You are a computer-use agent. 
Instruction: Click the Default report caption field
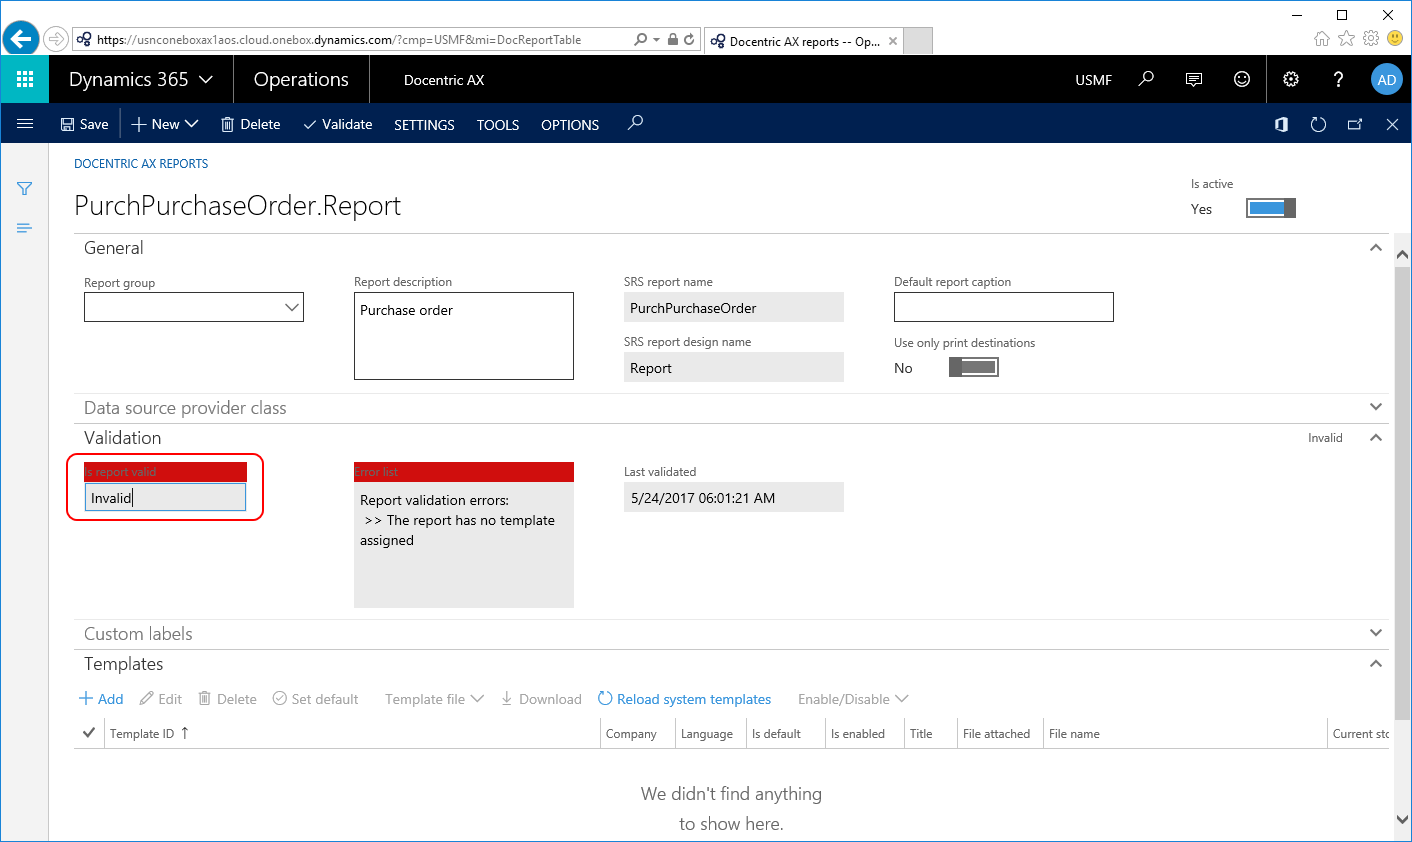[x=1004, y=307]
